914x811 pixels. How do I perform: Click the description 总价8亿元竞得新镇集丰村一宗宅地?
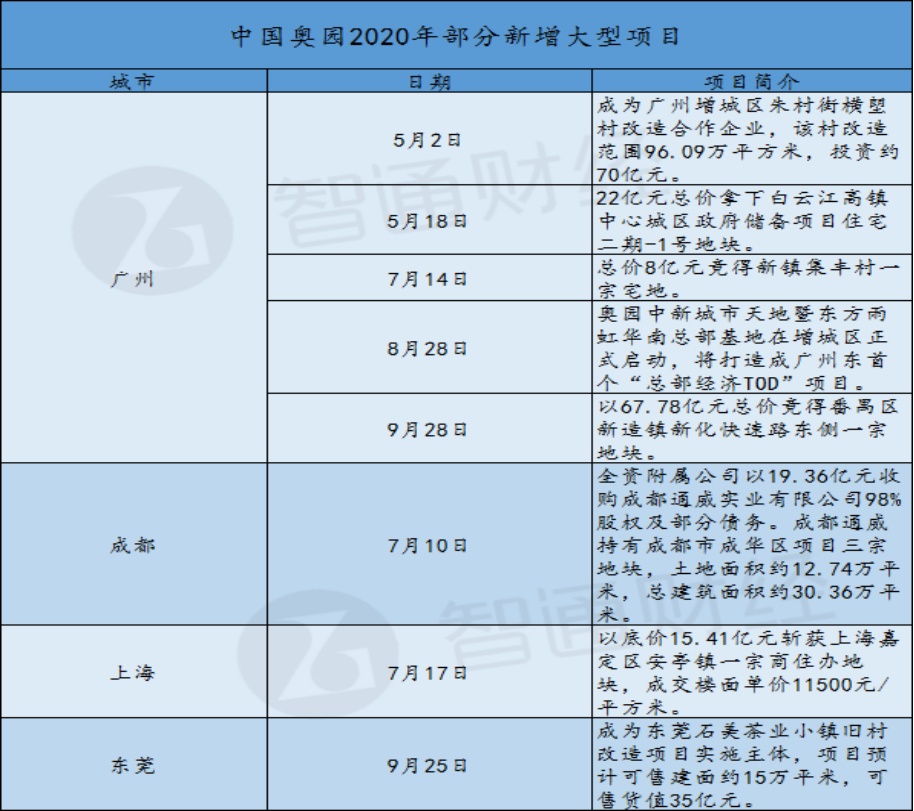click(x=752, y=278)
